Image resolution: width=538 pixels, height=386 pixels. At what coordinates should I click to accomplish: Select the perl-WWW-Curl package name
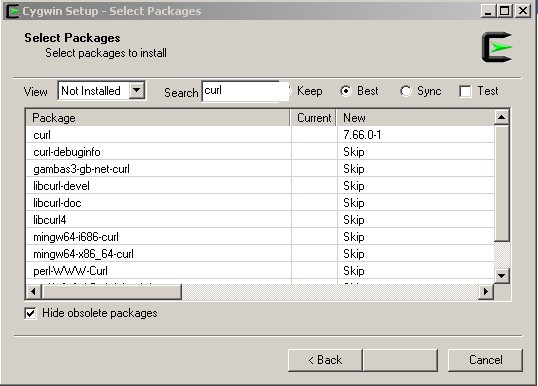70,271
